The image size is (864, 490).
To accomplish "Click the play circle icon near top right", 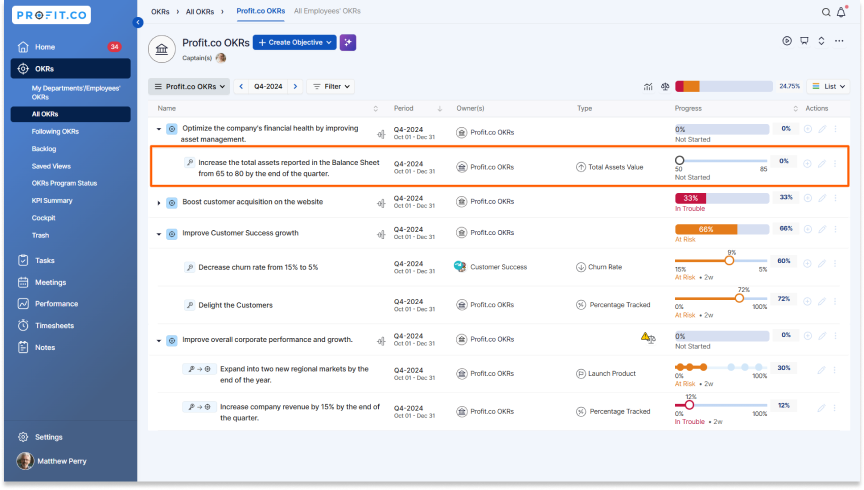I will 787,41.
